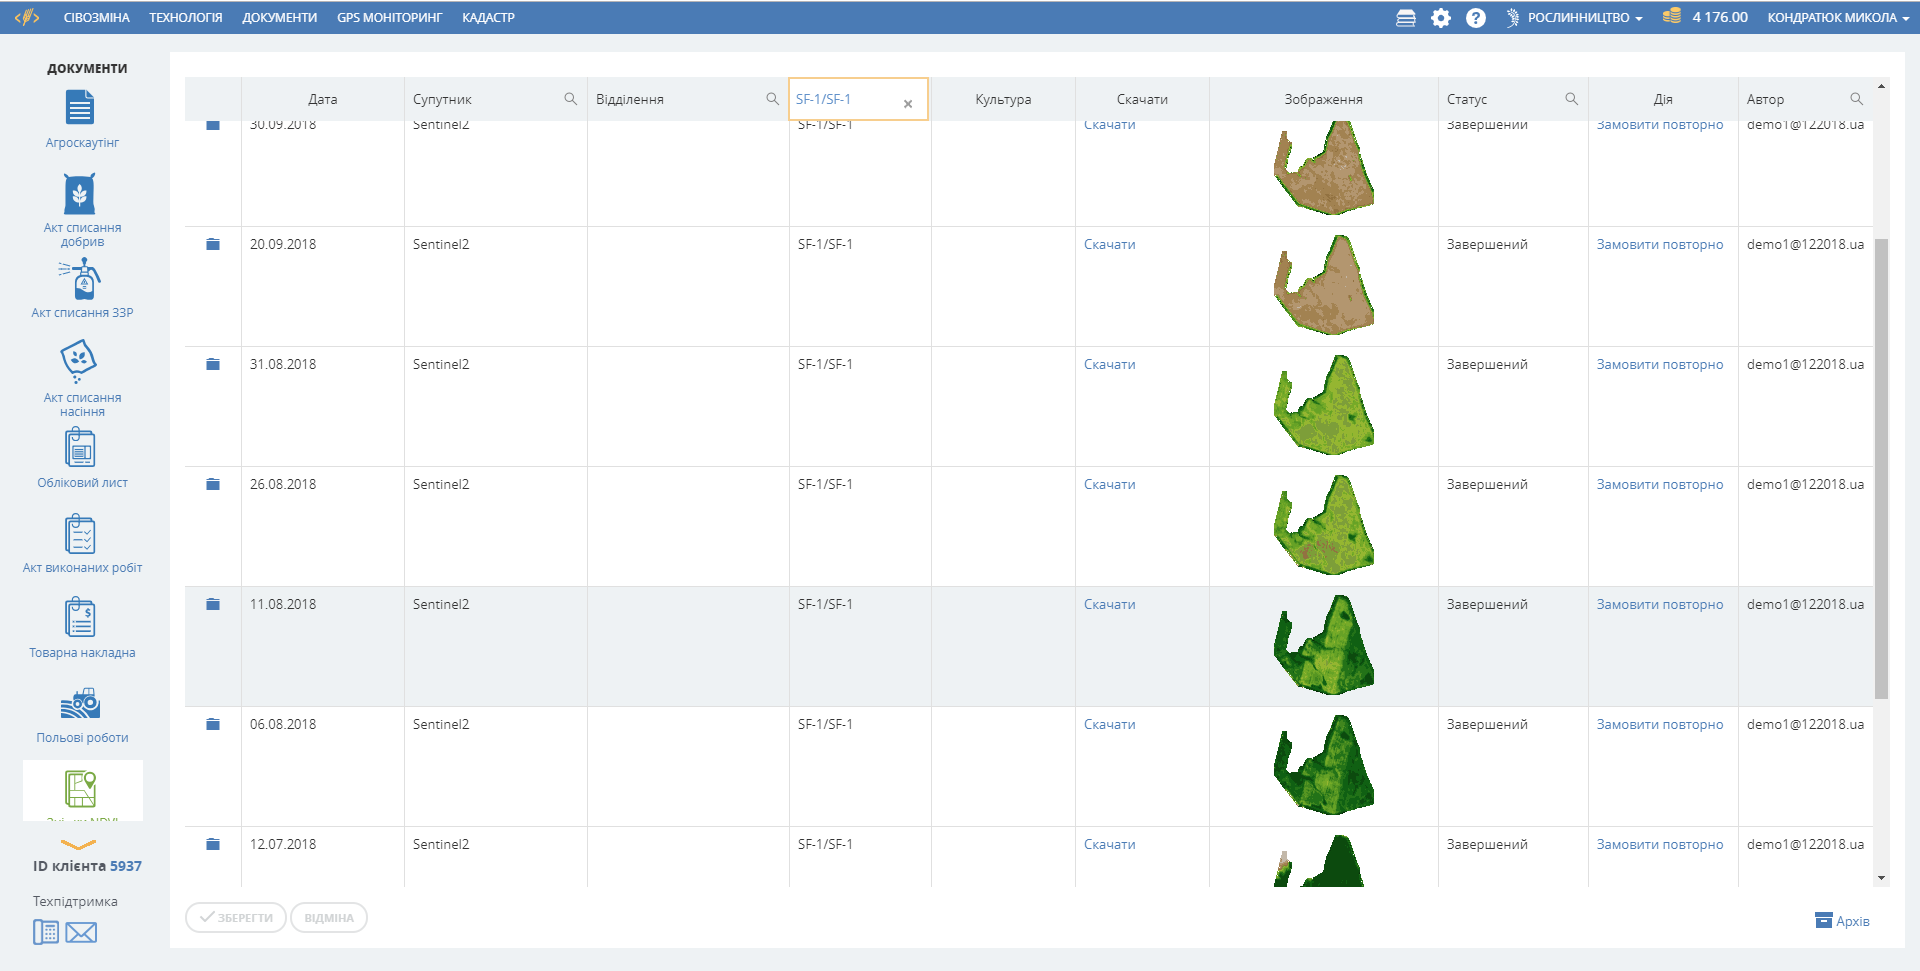Open the КАДАСТР menu
The width and height of the screenshot is (1920, 971).
(488, 18)
